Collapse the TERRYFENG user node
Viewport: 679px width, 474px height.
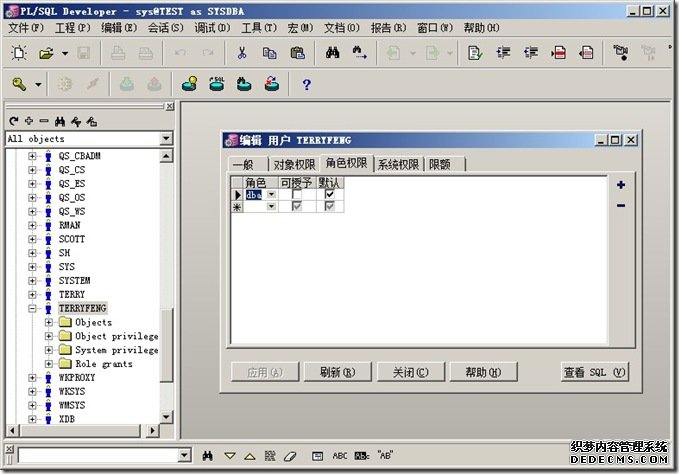33,309
